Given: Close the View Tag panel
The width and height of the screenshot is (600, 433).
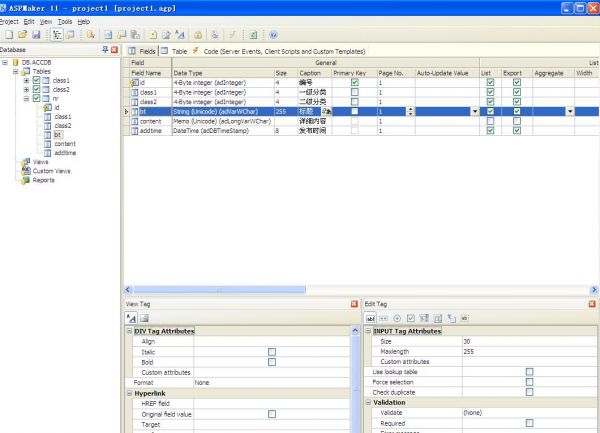Looking at the screenshot, I should [354, 303].
